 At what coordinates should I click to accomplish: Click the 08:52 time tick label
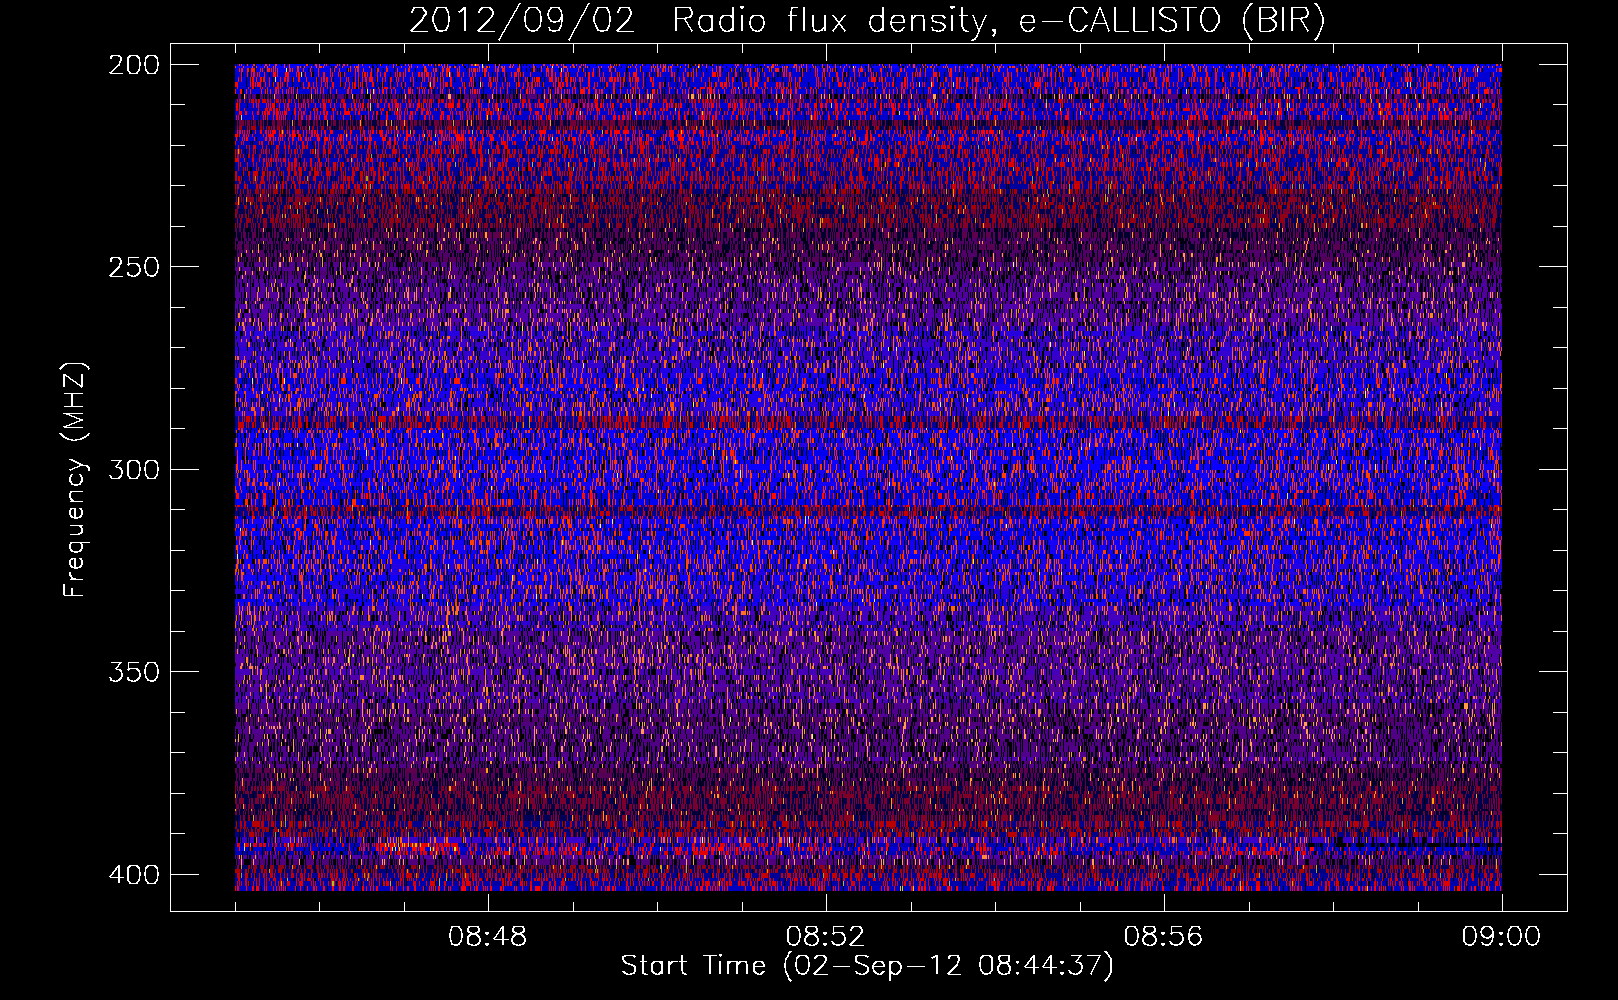point(826,937)
